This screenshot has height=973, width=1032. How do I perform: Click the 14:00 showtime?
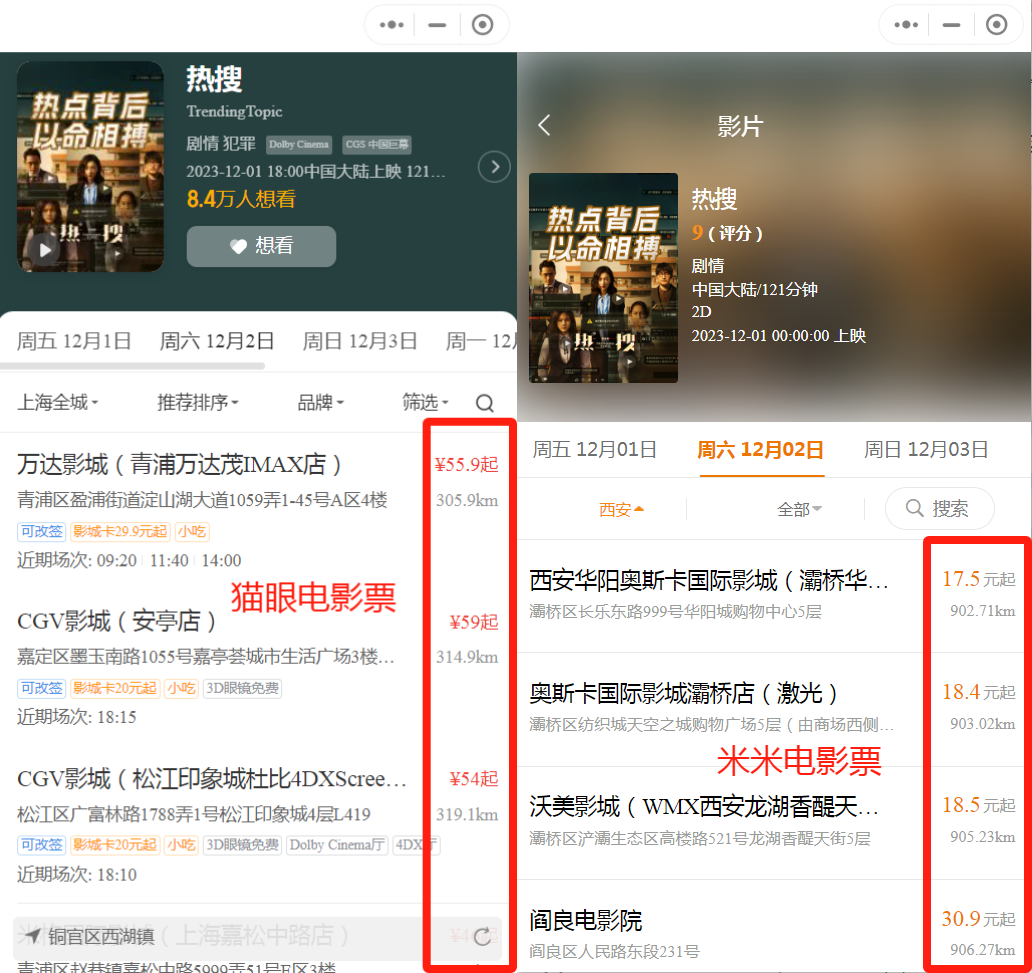pos(221,560)
